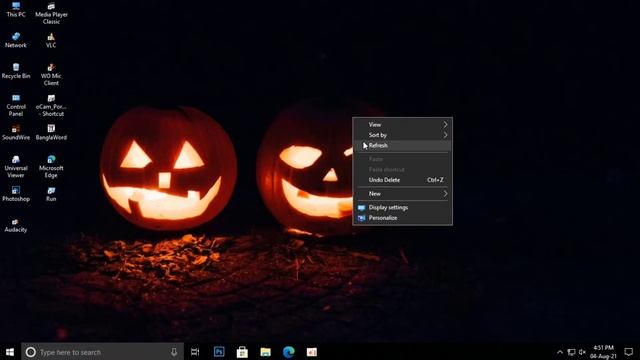The image size is (640, 360).
Task: Open This PC desktop icon
Action: (16, 9)
